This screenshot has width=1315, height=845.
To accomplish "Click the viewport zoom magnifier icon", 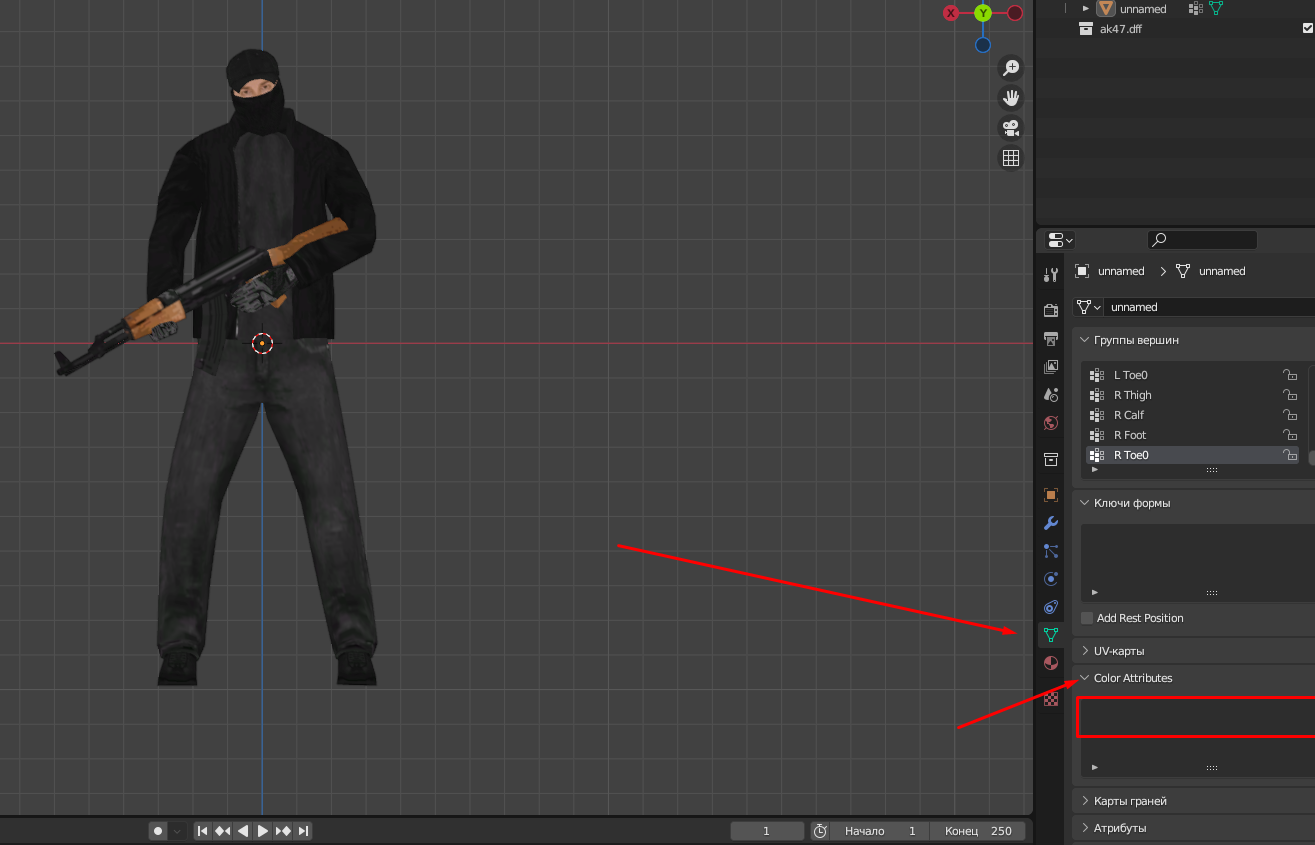I will [1011, 67].
